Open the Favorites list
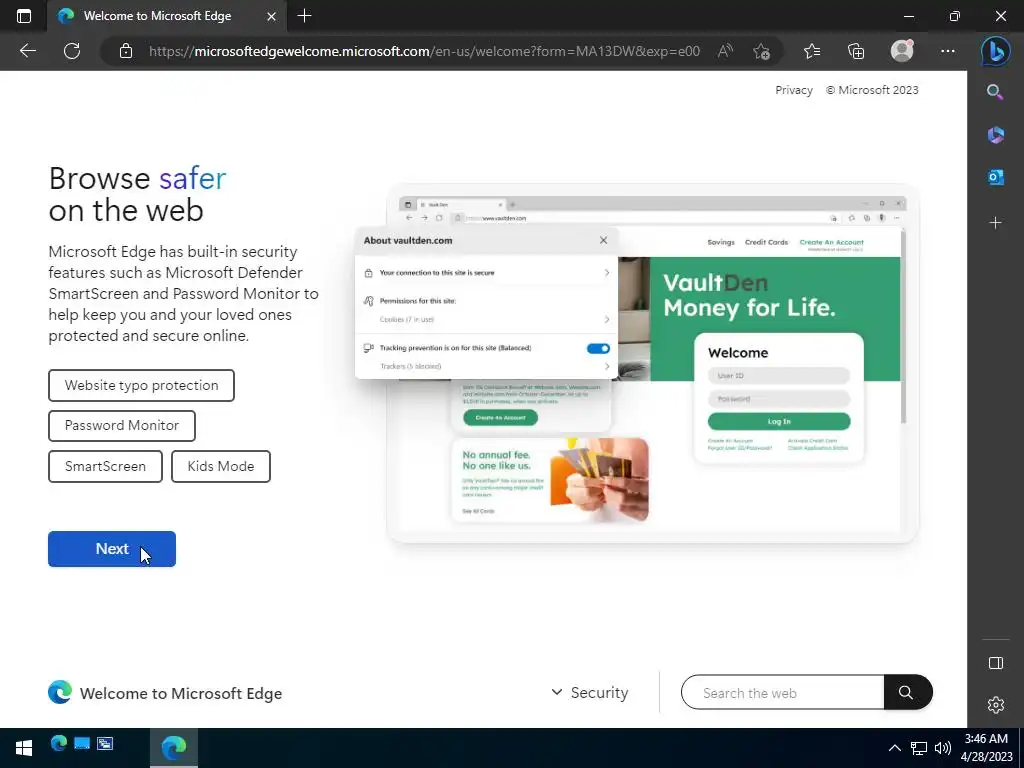Viewport: 1024px width, 768px height. click(x=812, y=51)
